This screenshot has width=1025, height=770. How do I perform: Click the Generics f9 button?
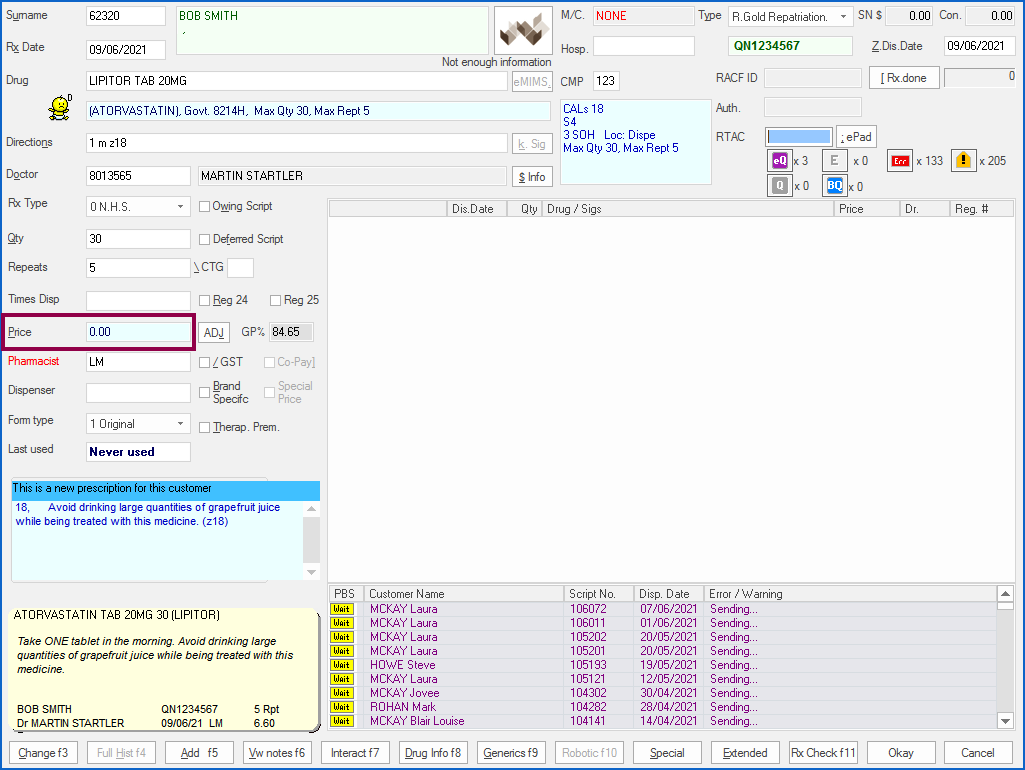tap(510, 753)
